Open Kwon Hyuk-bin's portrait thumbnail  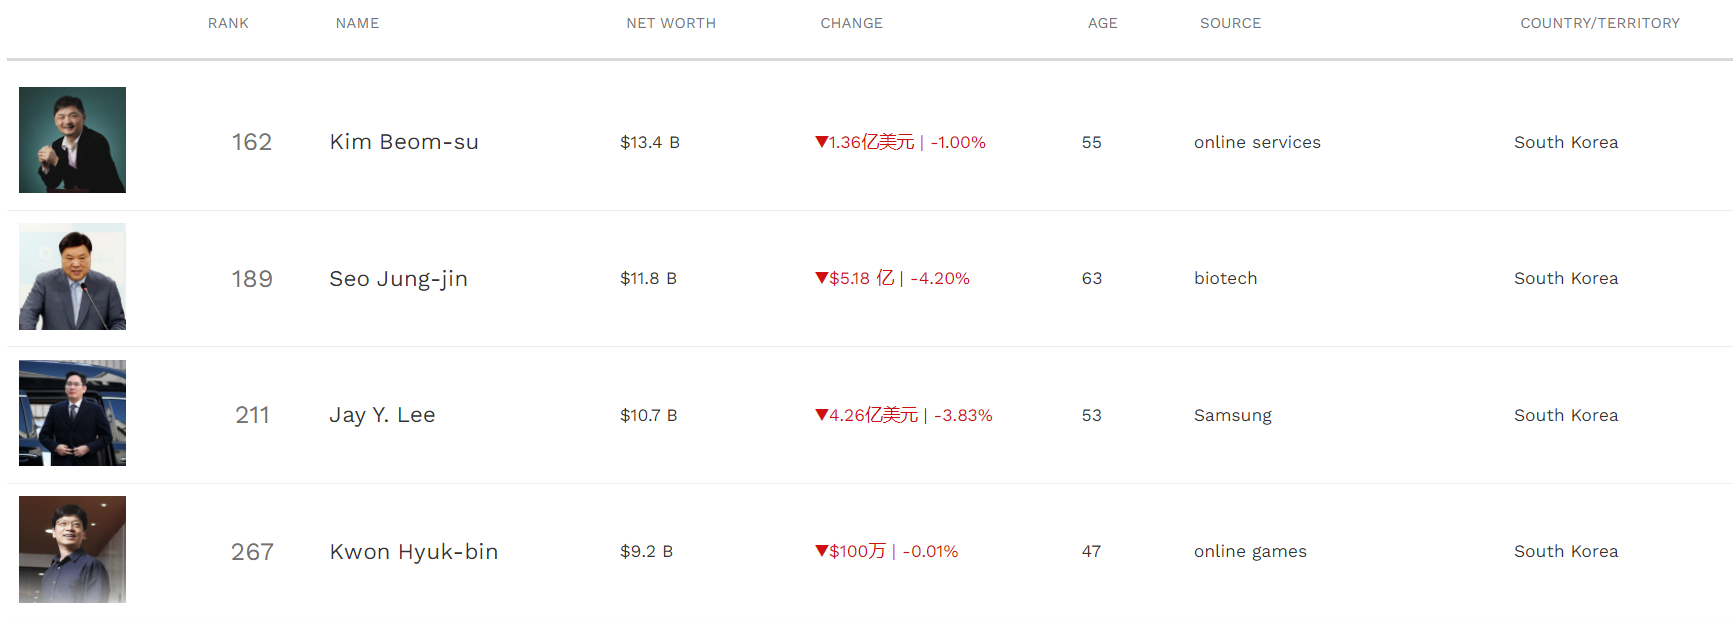coord(72,549)
